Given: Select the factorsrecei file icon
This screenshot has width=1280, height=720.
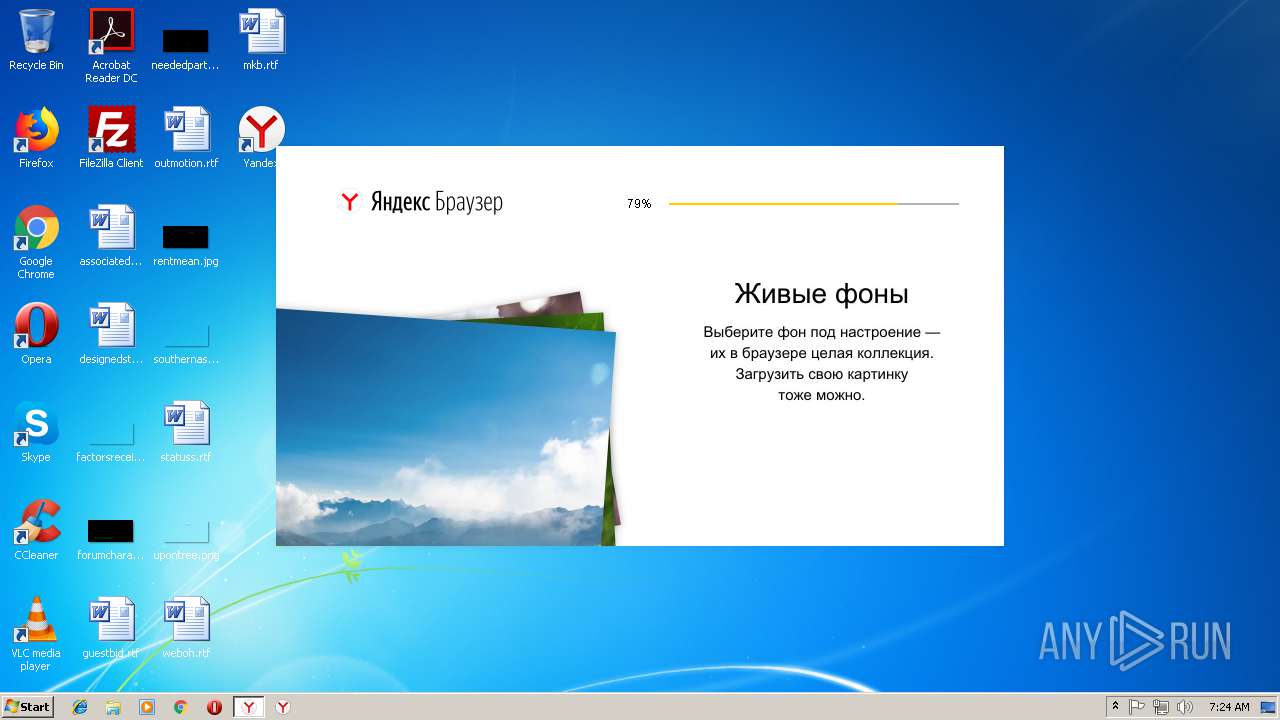Looking at the screenshot, I should click(x=111, y=443).
